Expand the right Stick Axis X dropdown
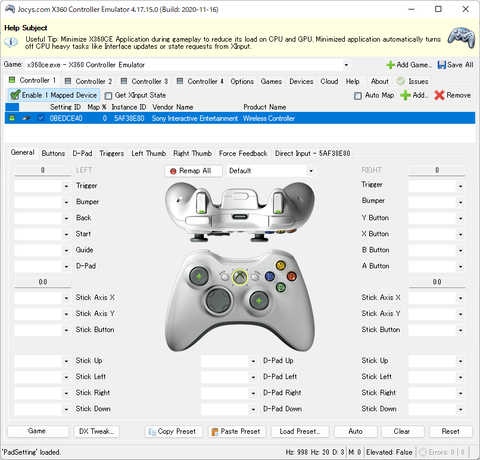480x460 pixels. pos(460,298)
